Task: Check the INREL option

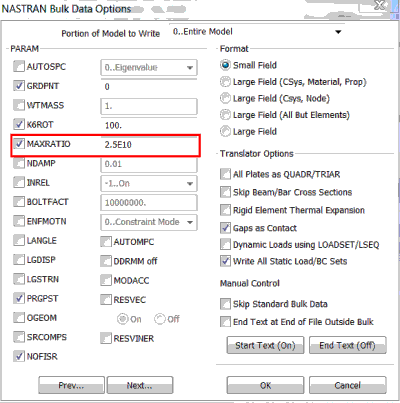Action: (x=19, y=182)
